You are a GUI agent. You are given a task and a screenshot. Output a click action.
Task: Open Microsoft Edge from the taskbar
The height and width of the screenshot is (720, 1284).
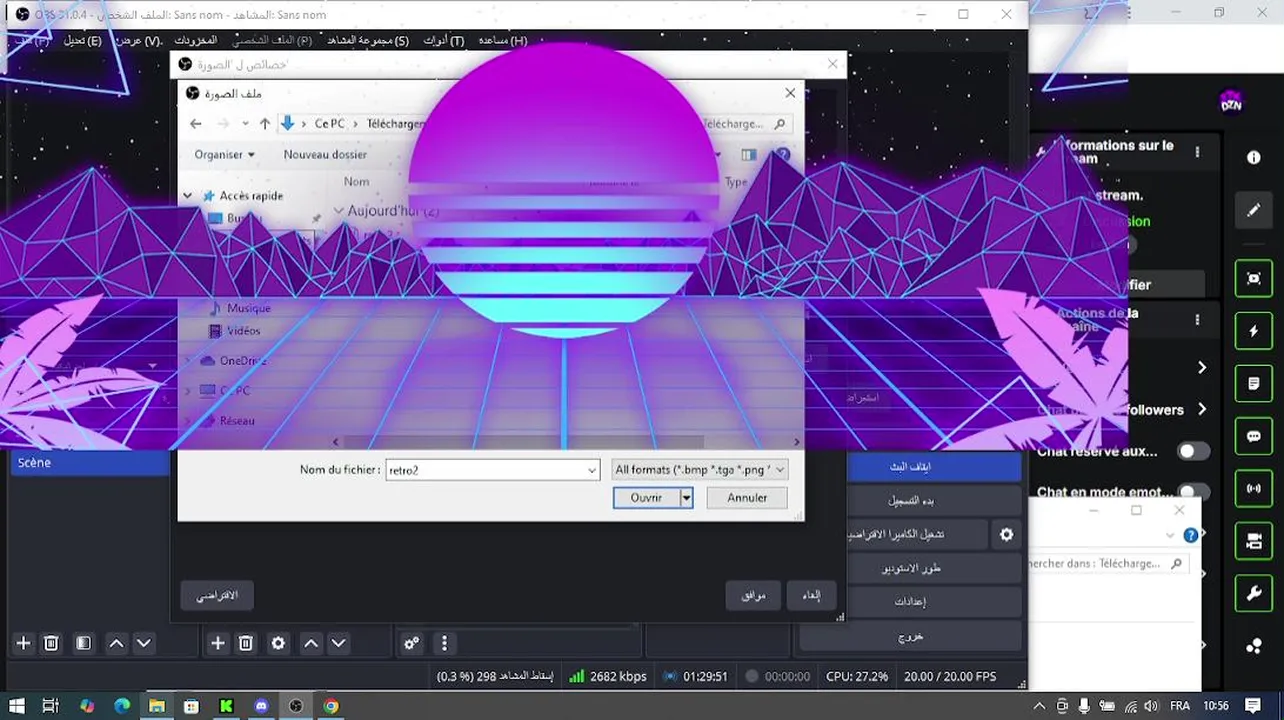pos(122,706)
